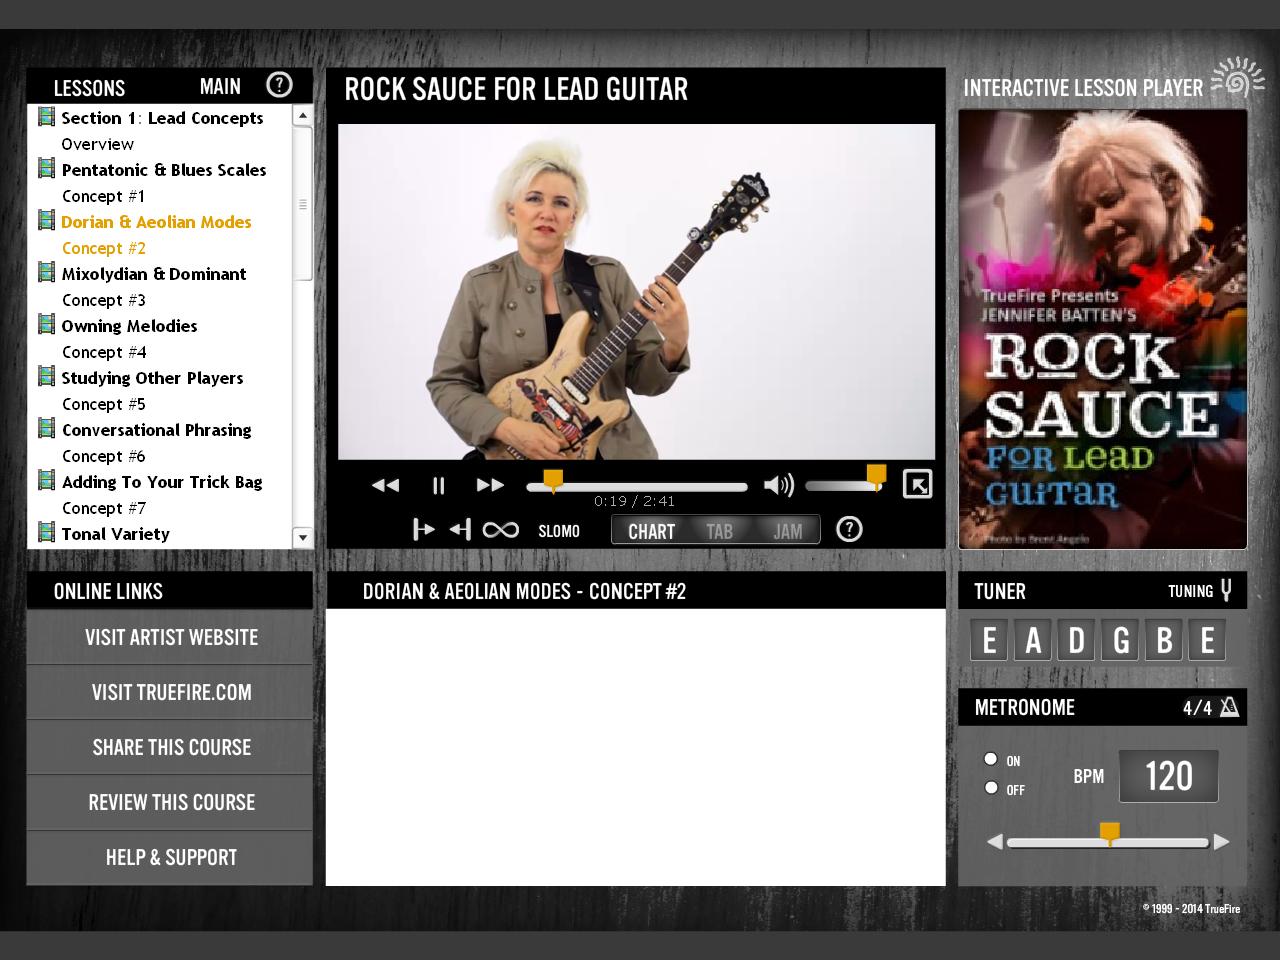The height and width of the screenshot is (960, 1280).
Task: Click the tuning fork icon
Action: [x=1226, y=590]
